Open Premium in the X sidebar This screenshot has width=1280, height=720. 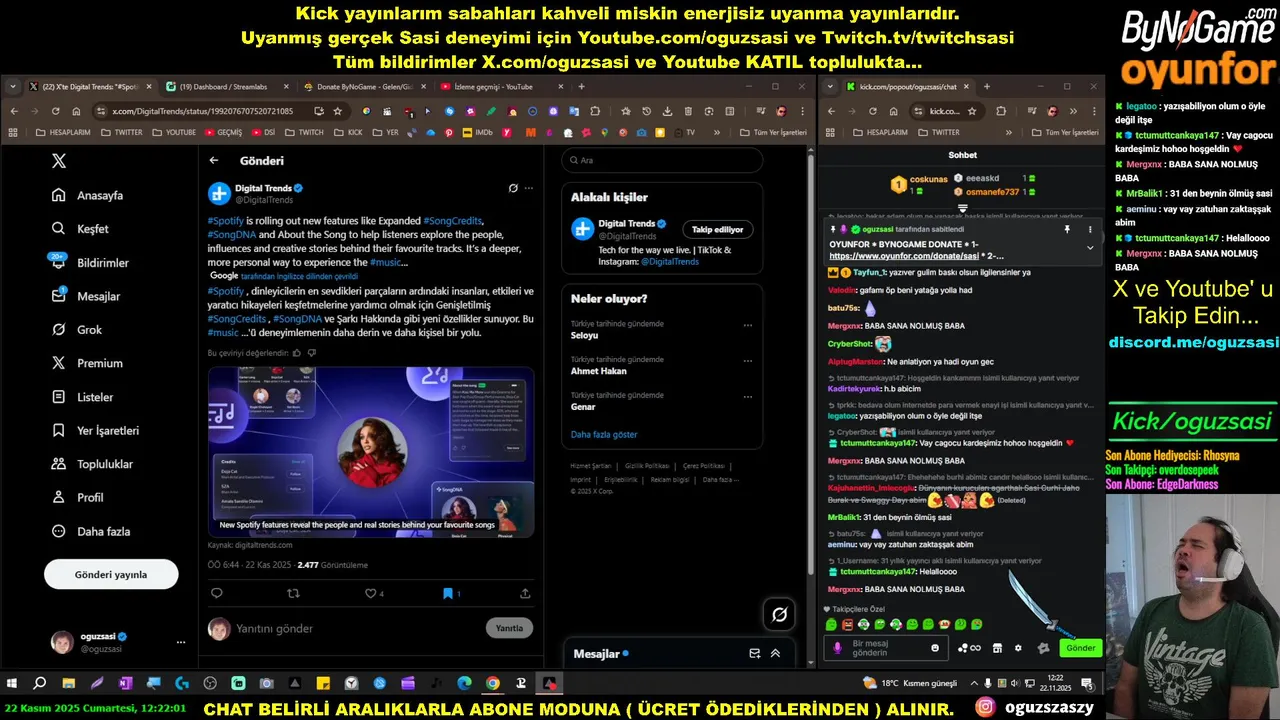coord(87,363)
